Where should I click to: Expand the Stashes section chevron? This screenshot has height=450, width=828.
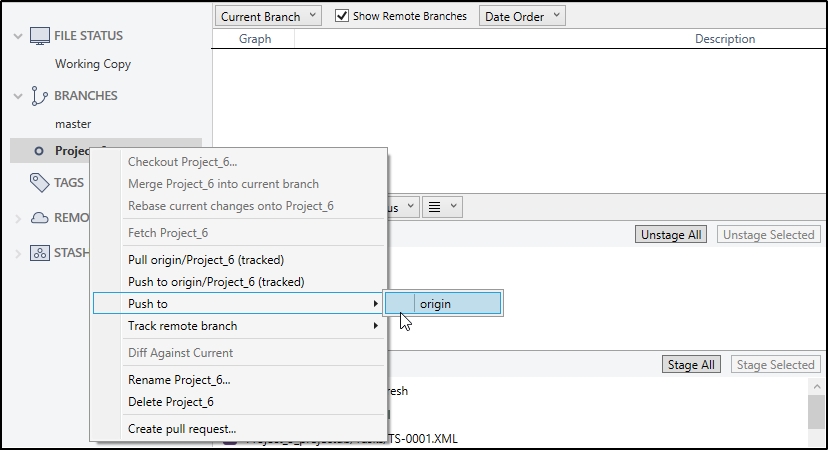tap(18, 253)
